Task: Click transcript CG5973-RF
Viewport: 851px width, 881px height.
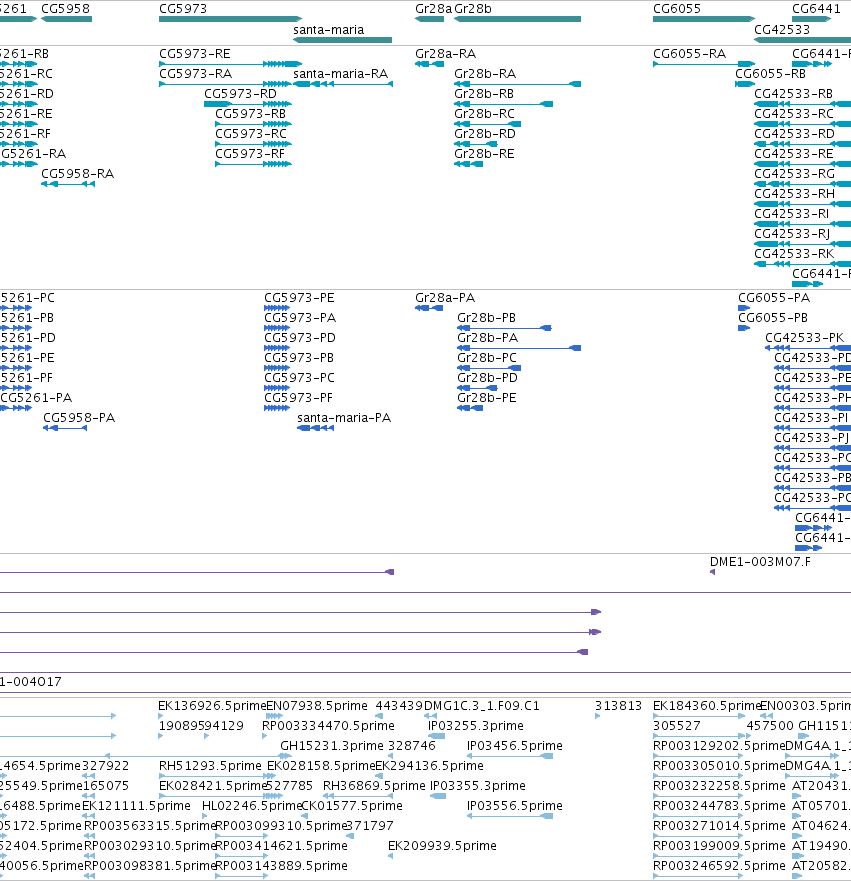Action: 250,153
